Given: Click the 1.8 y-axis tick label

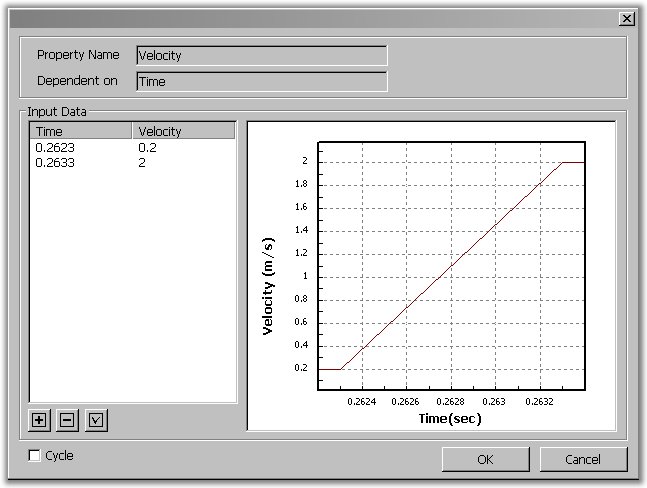Looking at the screenshot, I should click(301, 184).
